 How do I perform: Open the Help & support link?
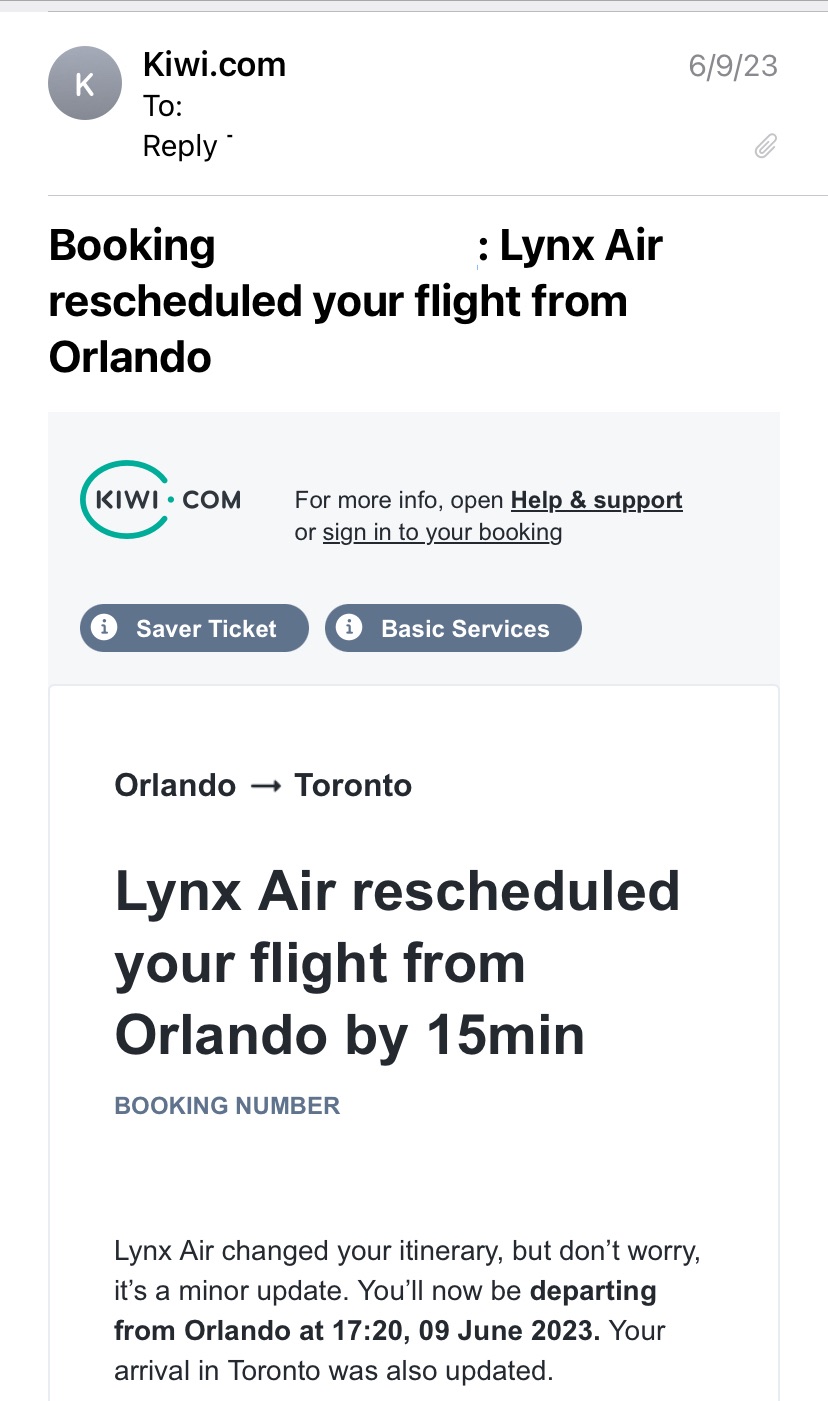coord(596,500)
